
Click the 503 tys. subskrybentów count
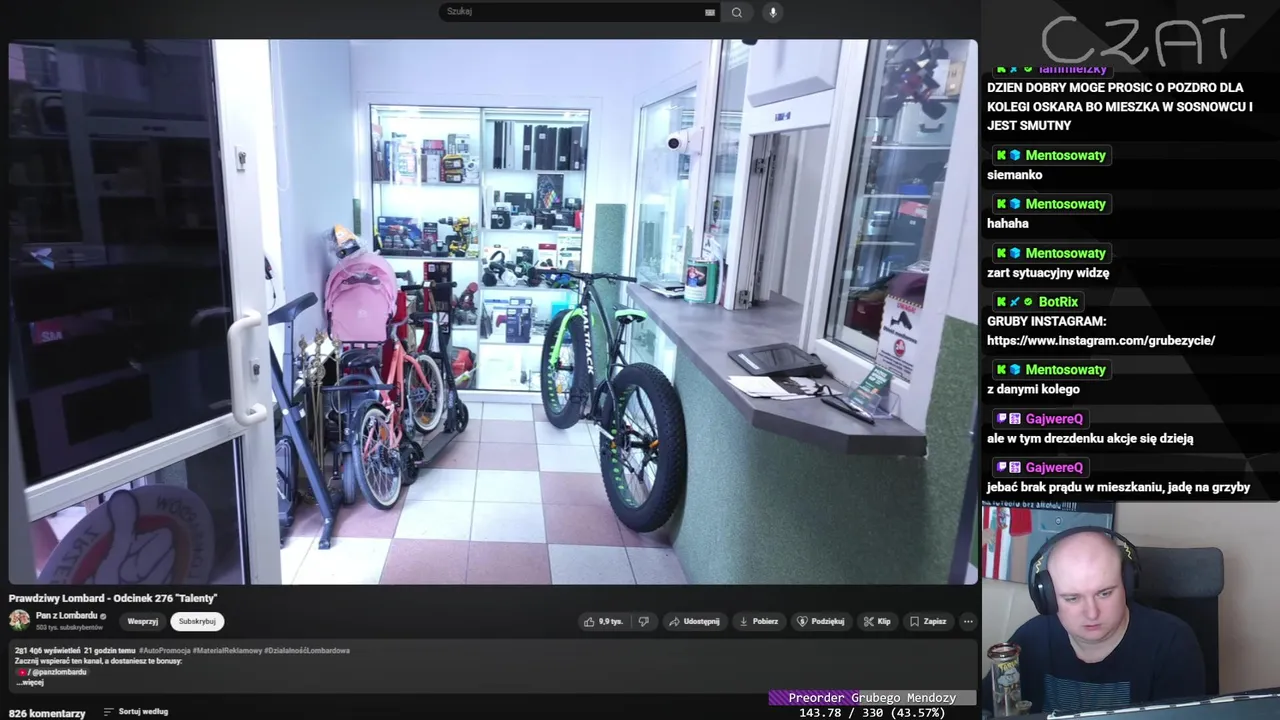pyautogui.click(x=69, y=627)
